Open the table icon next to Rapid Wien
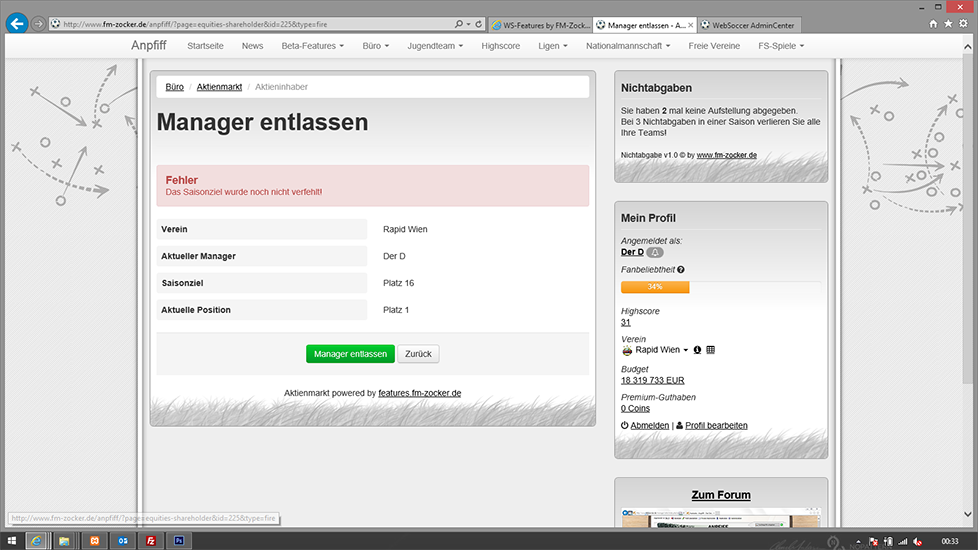This screenshot has height=550, width=978. tap(711, 350)
